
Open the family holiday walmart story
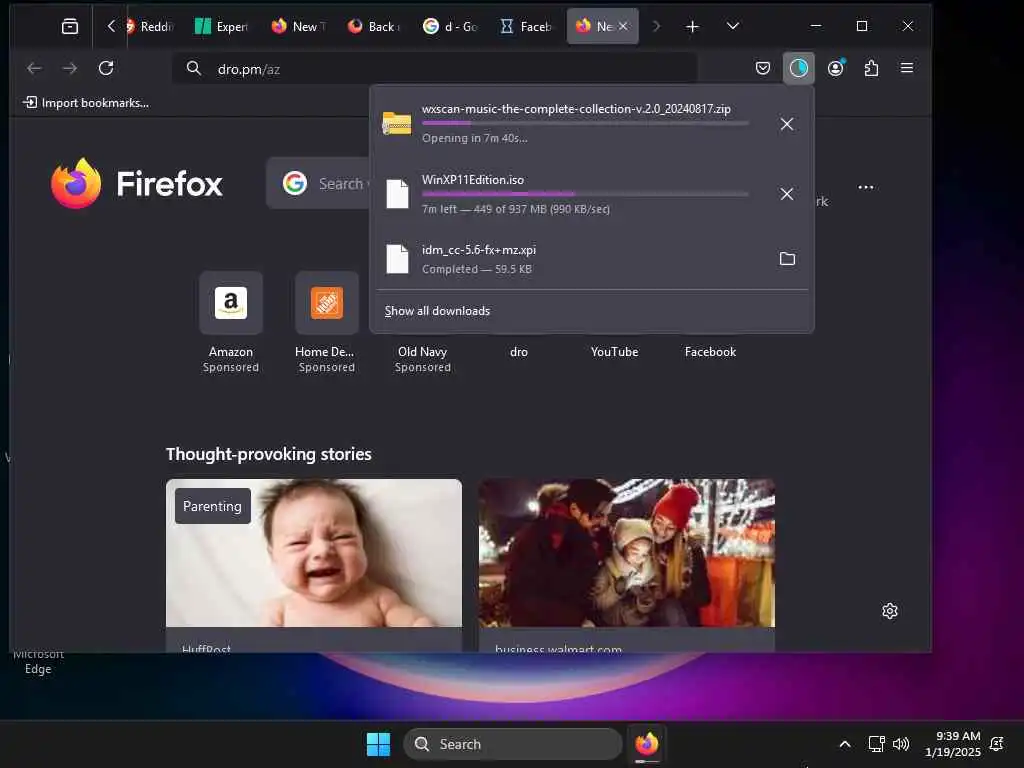click(x=627, y=565)
